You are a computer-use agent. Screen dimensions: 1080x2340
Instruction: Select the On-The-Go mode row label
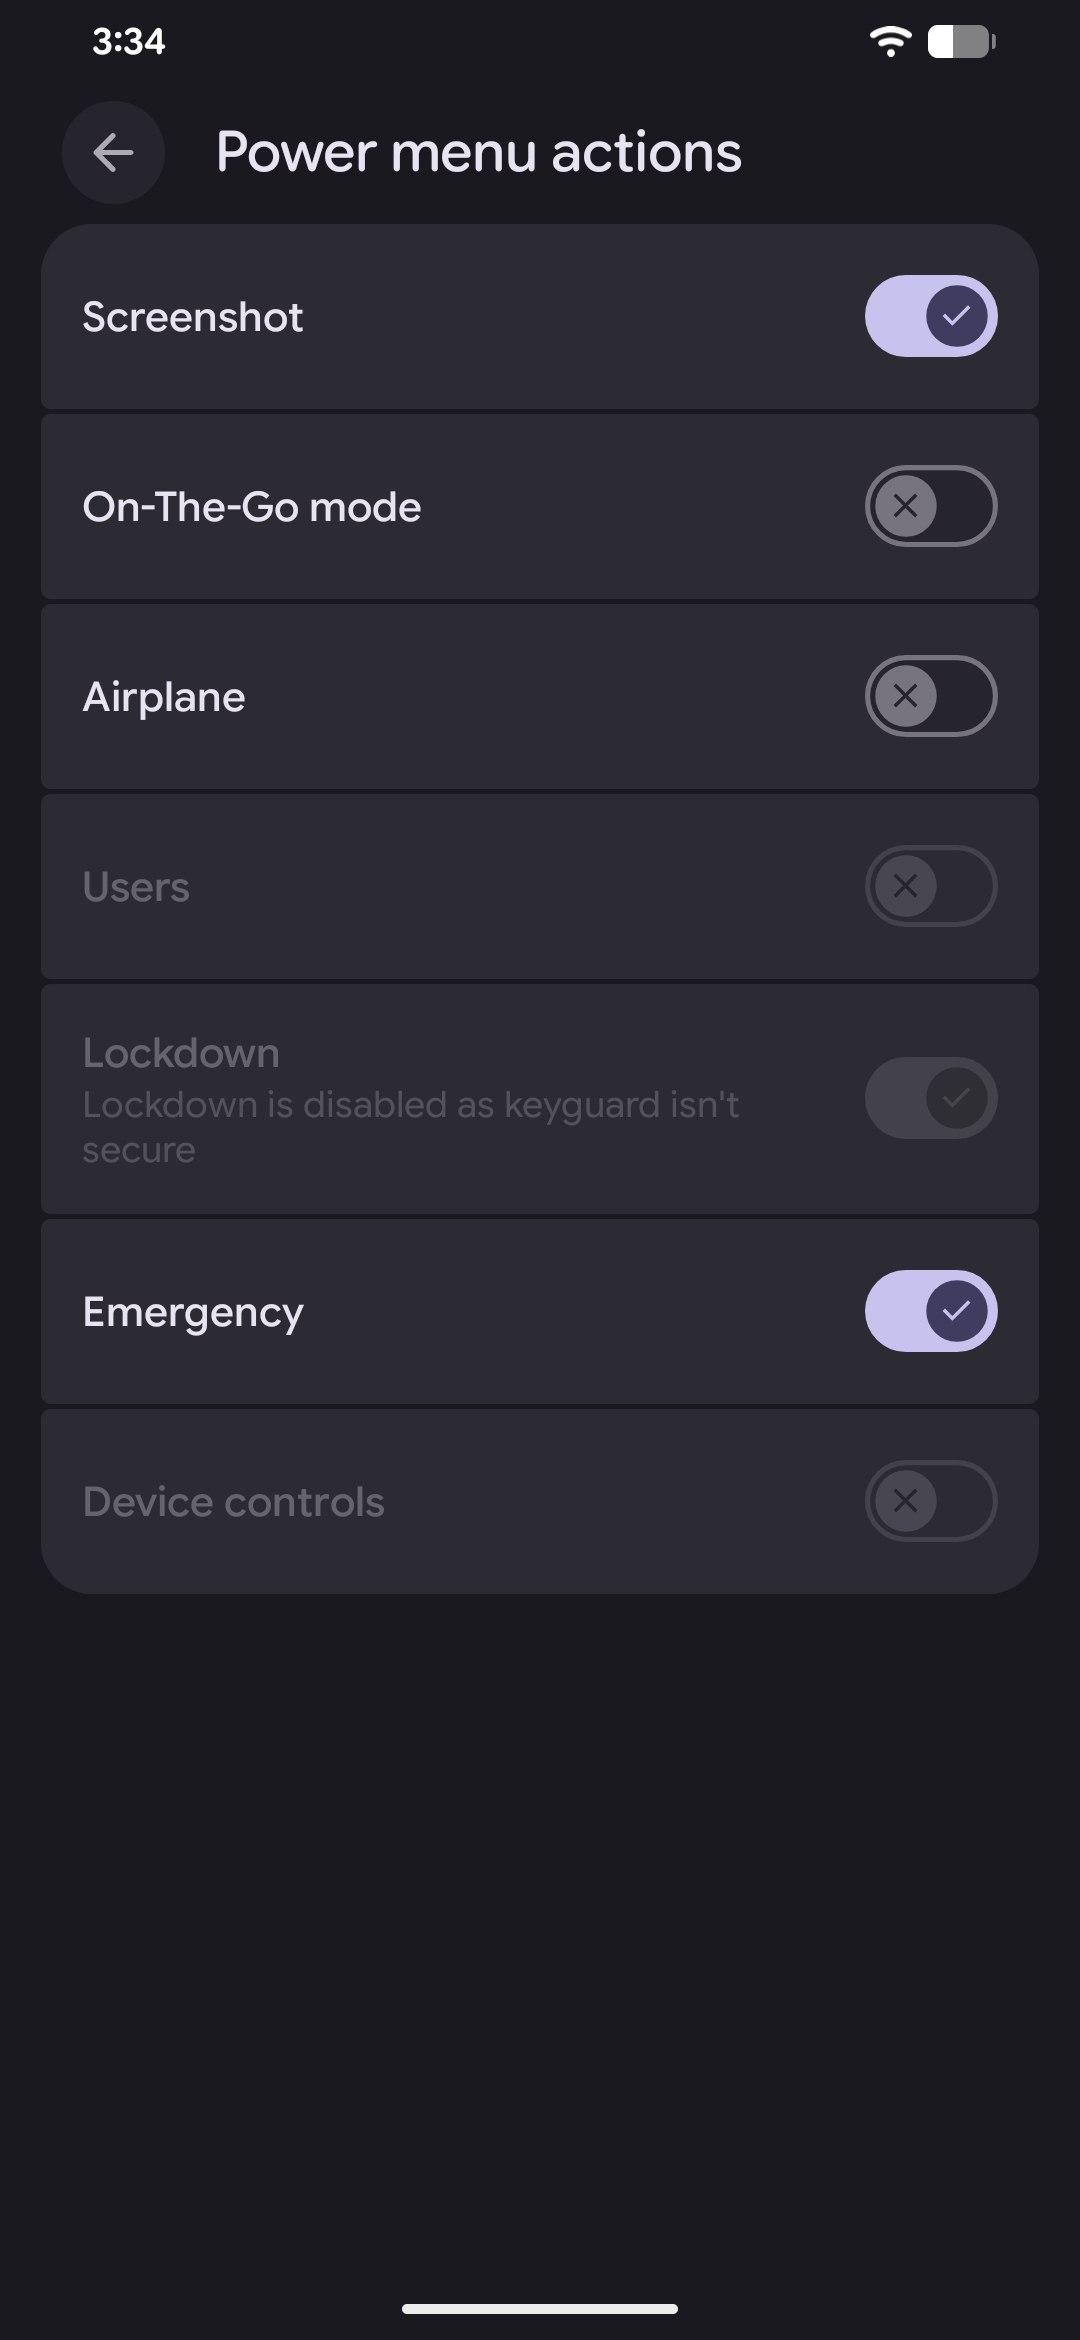252,507
